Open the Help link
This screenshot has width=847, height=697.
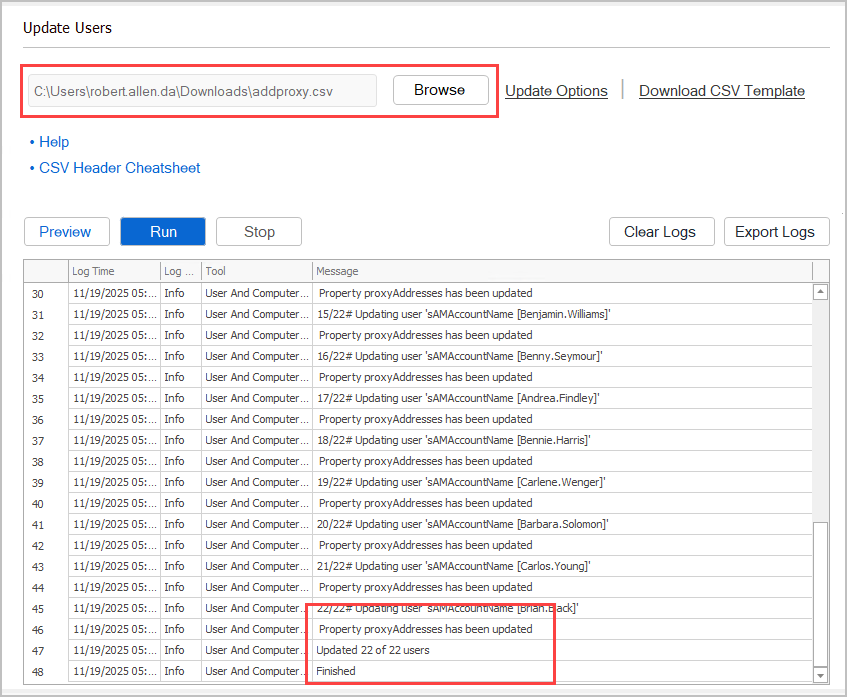click(54, 141)
